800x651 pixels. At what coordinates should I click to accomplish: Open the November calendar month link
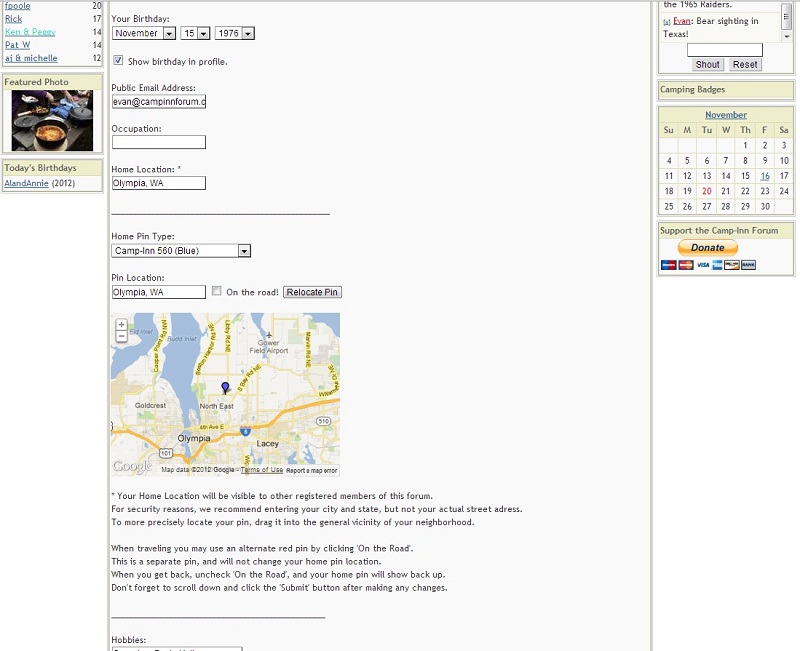(x=725, y=115)
